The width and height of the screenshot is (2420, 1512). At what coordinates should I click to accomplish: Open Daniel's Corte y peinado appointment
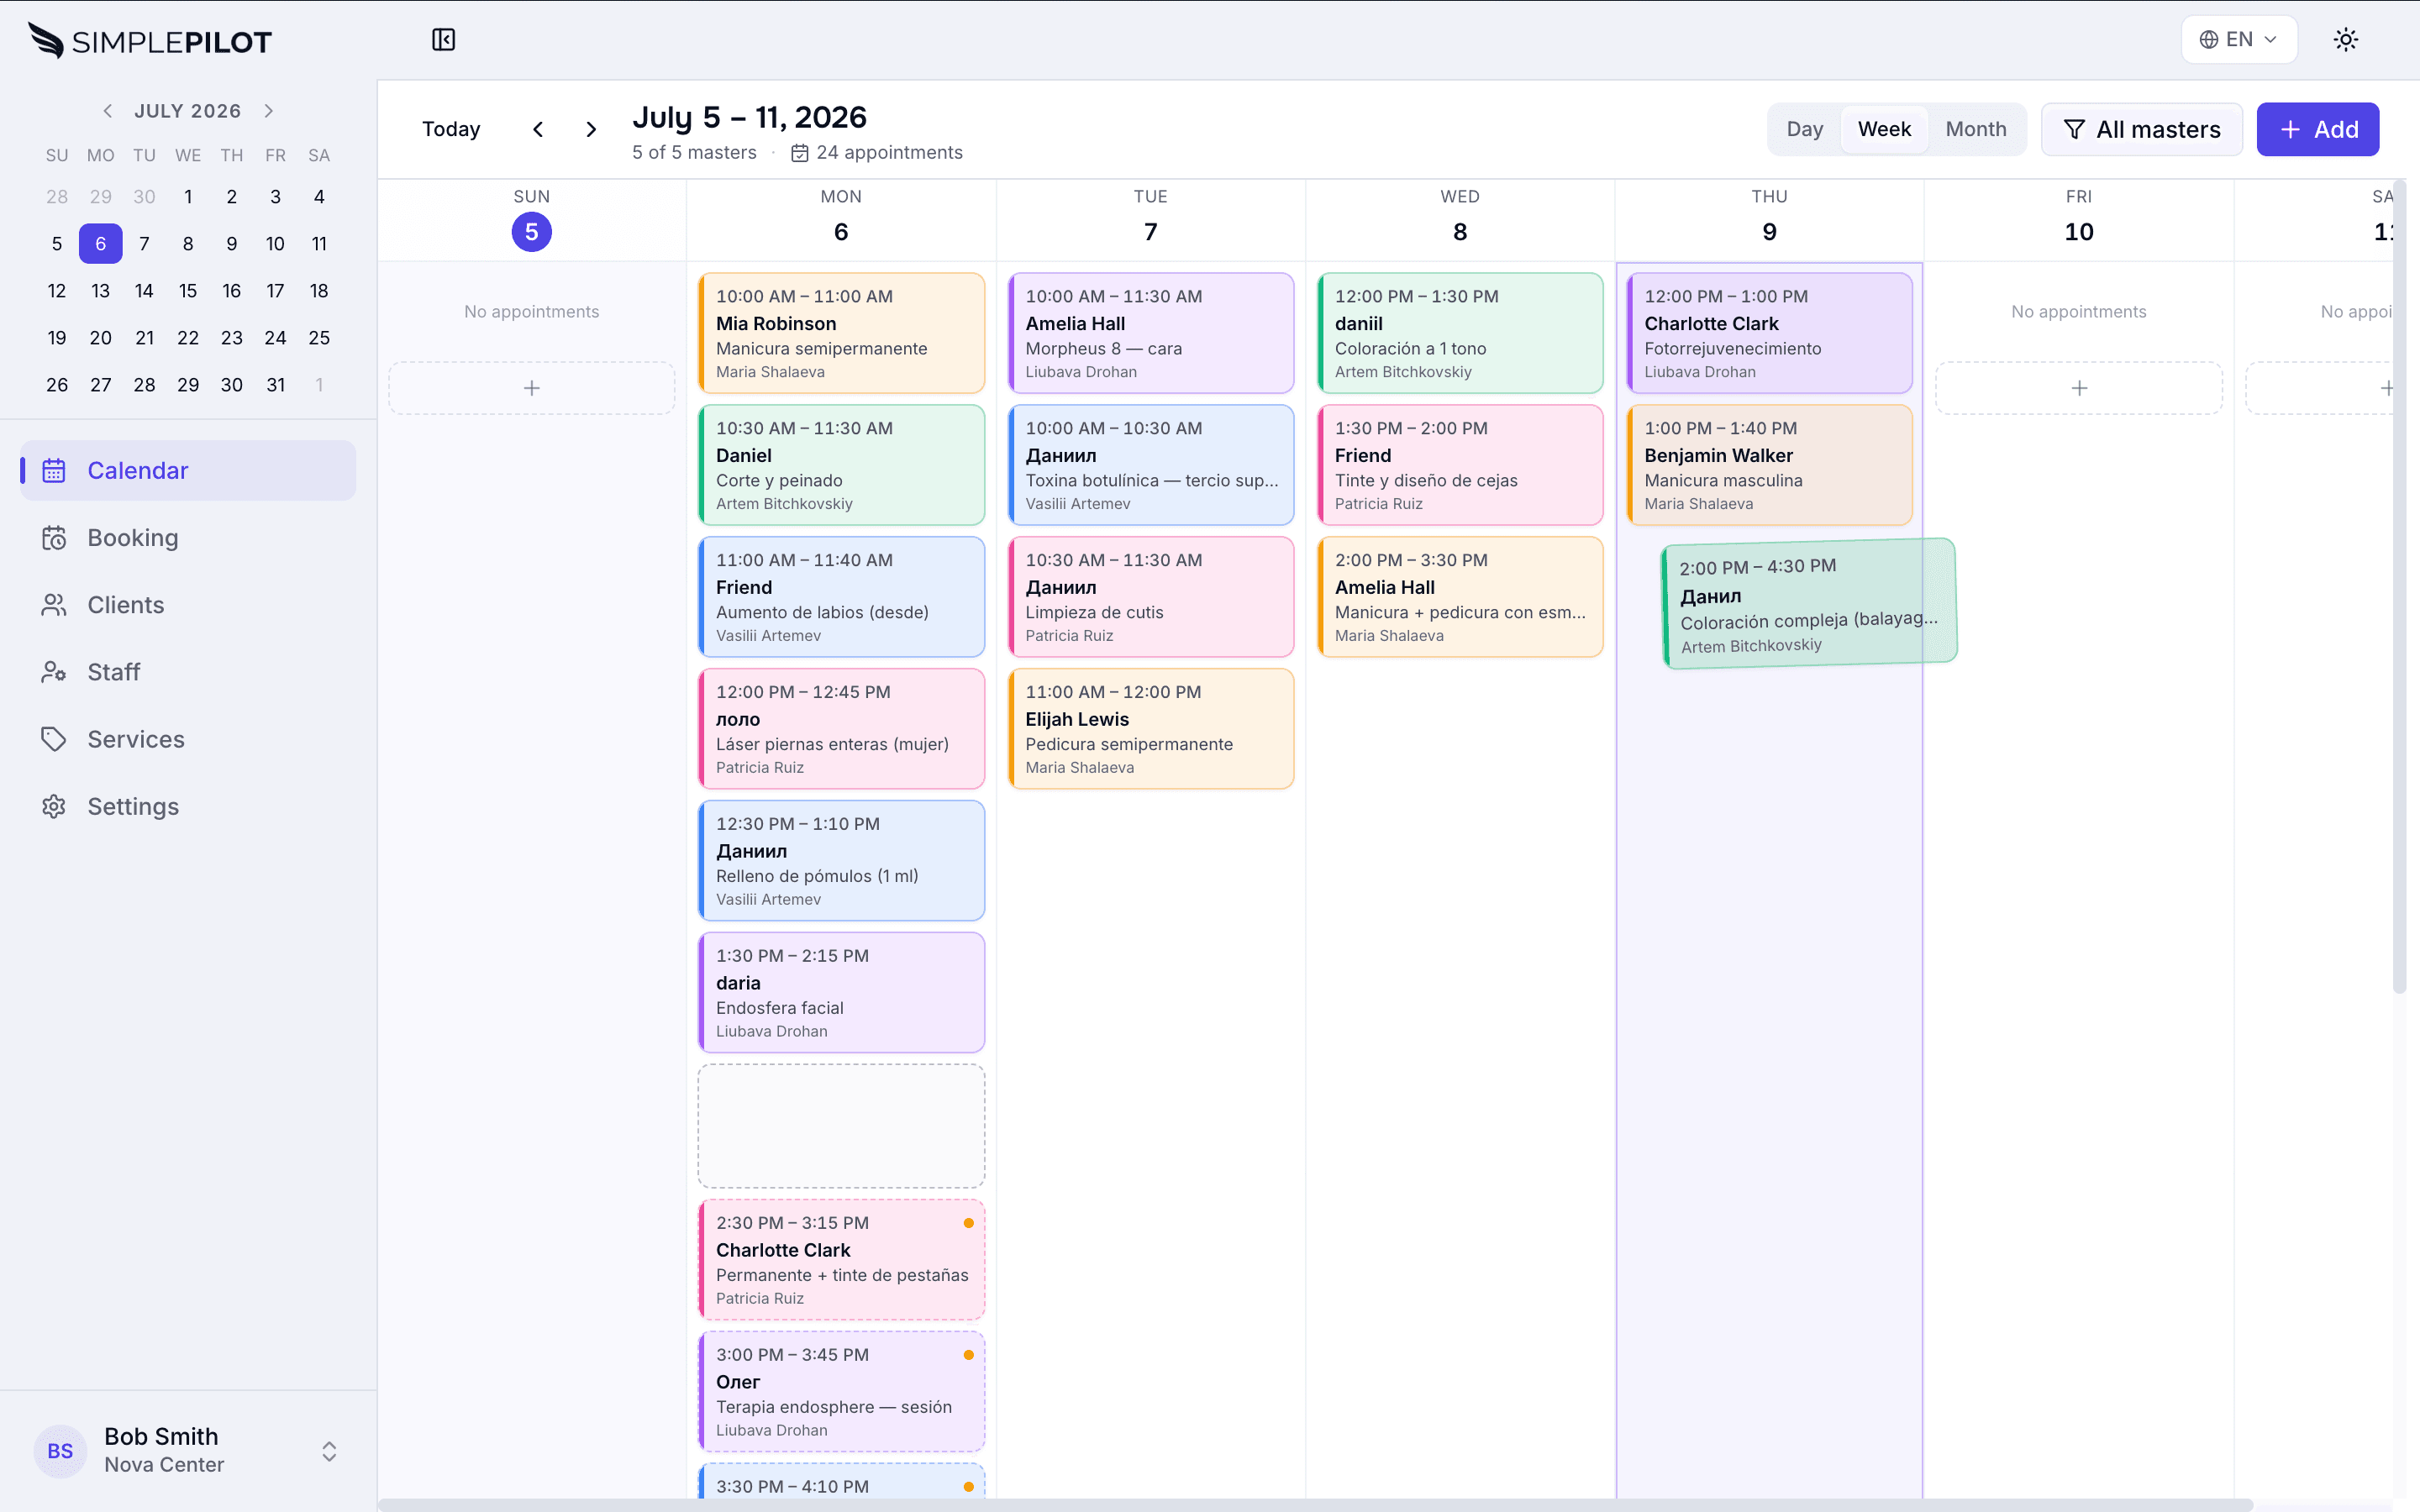coord(841,465)
